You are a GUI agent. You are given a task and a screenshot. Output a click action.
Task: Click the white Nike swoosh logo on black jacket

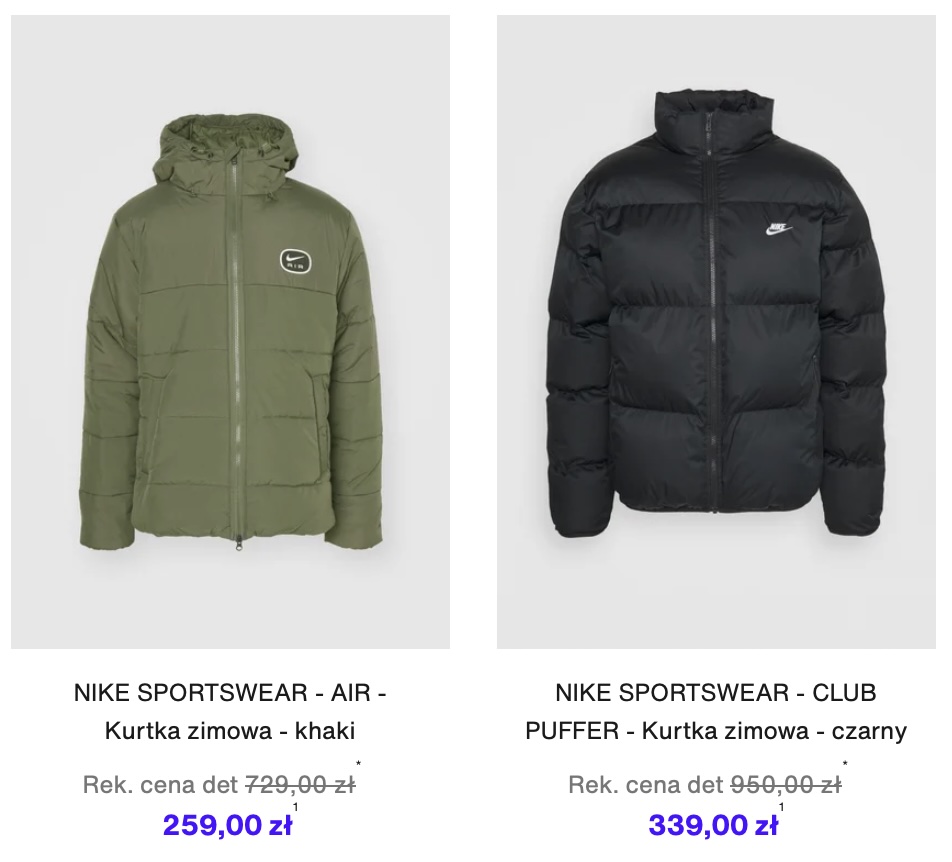[778, 229]
